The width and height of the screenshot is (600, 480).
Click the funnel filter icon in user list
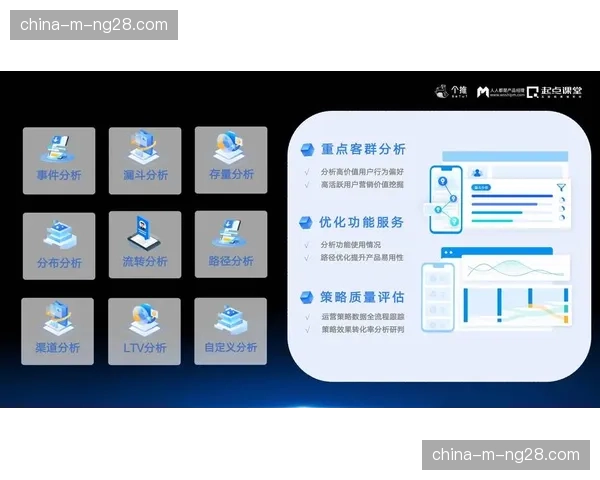(562, 186)
